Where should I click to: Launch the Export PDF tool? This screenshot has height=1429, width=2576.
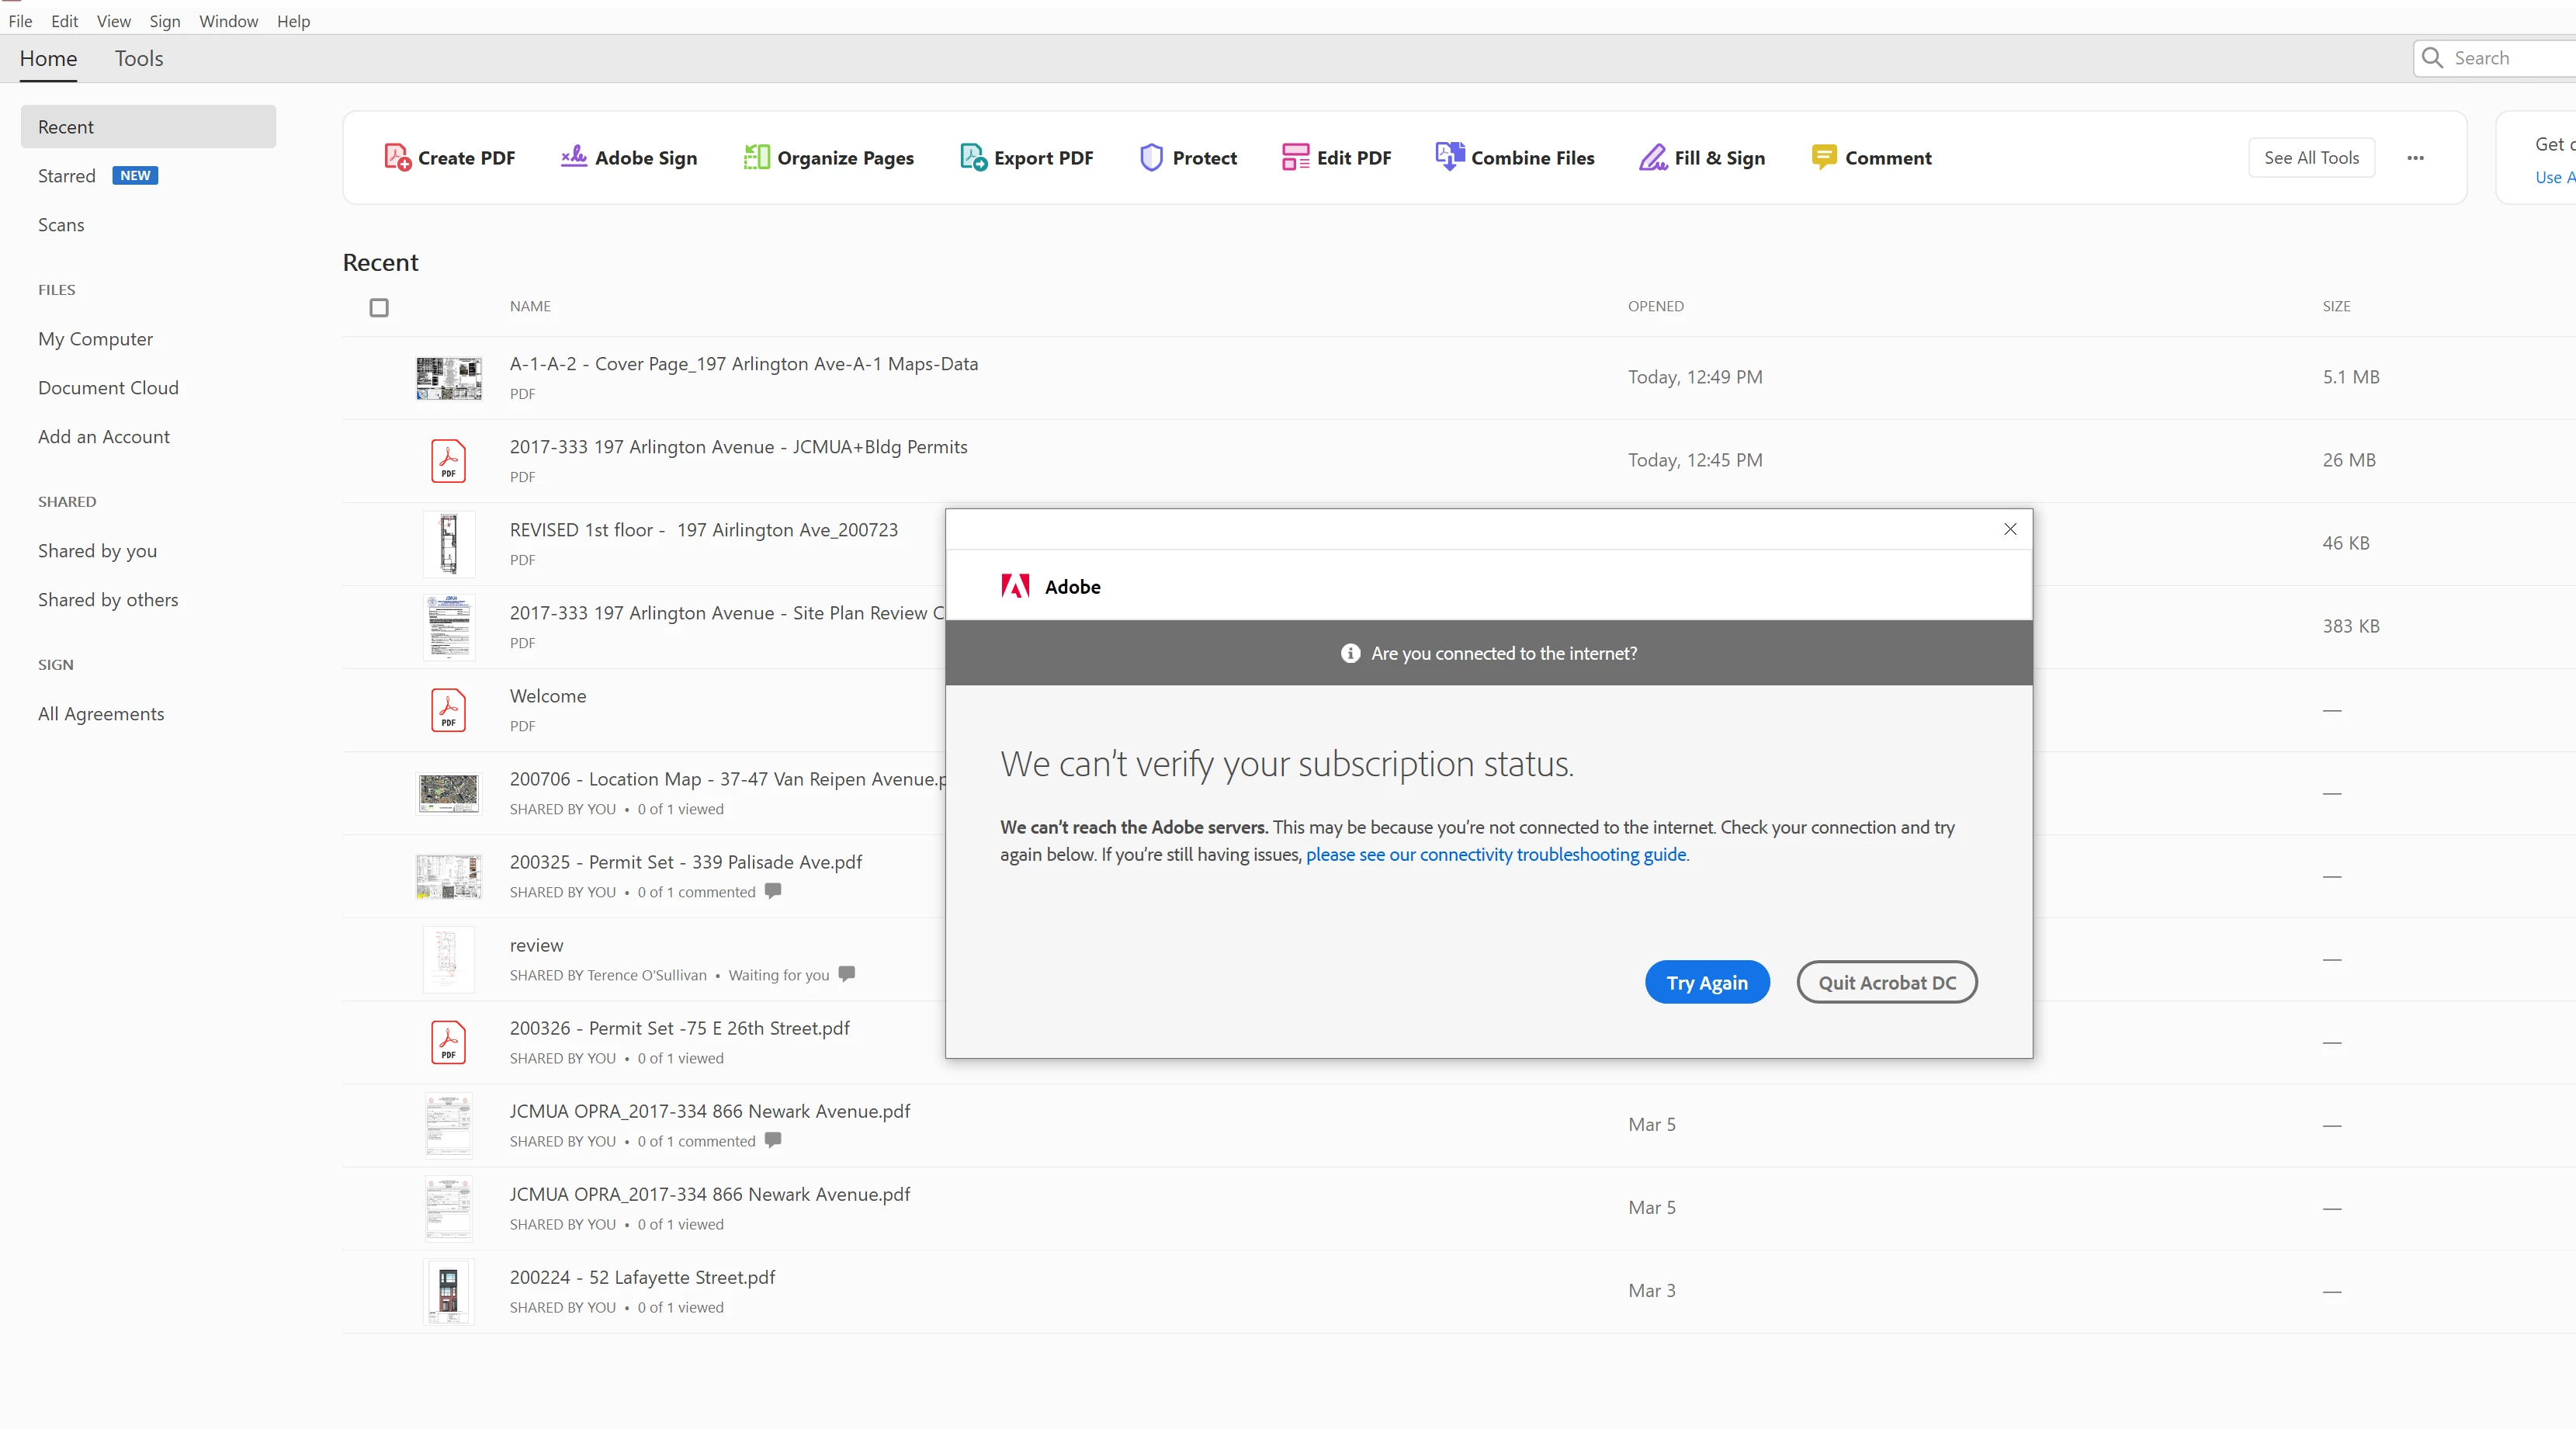[1026, 157]
